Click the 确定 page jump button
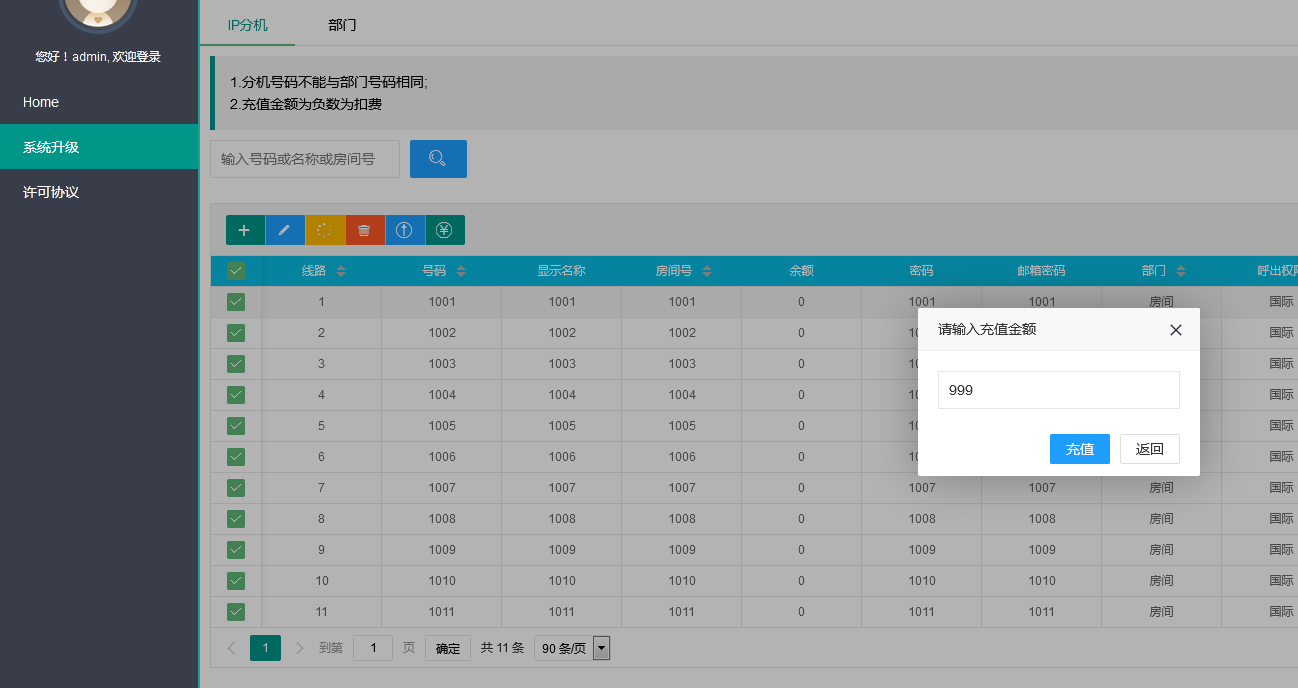Viewport: 1298px width, 688px height. [x=447, y=648]
